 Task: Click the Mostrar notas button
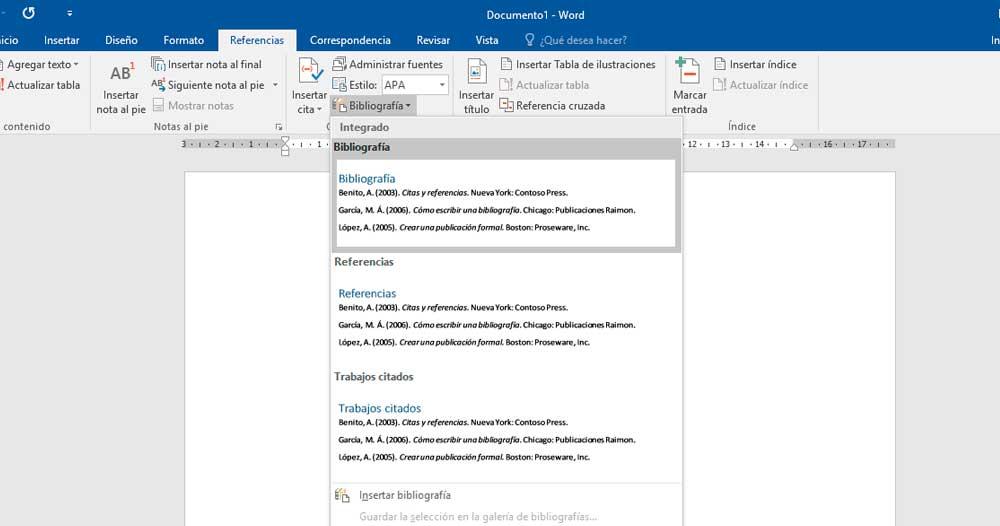[x=193, y=105]
